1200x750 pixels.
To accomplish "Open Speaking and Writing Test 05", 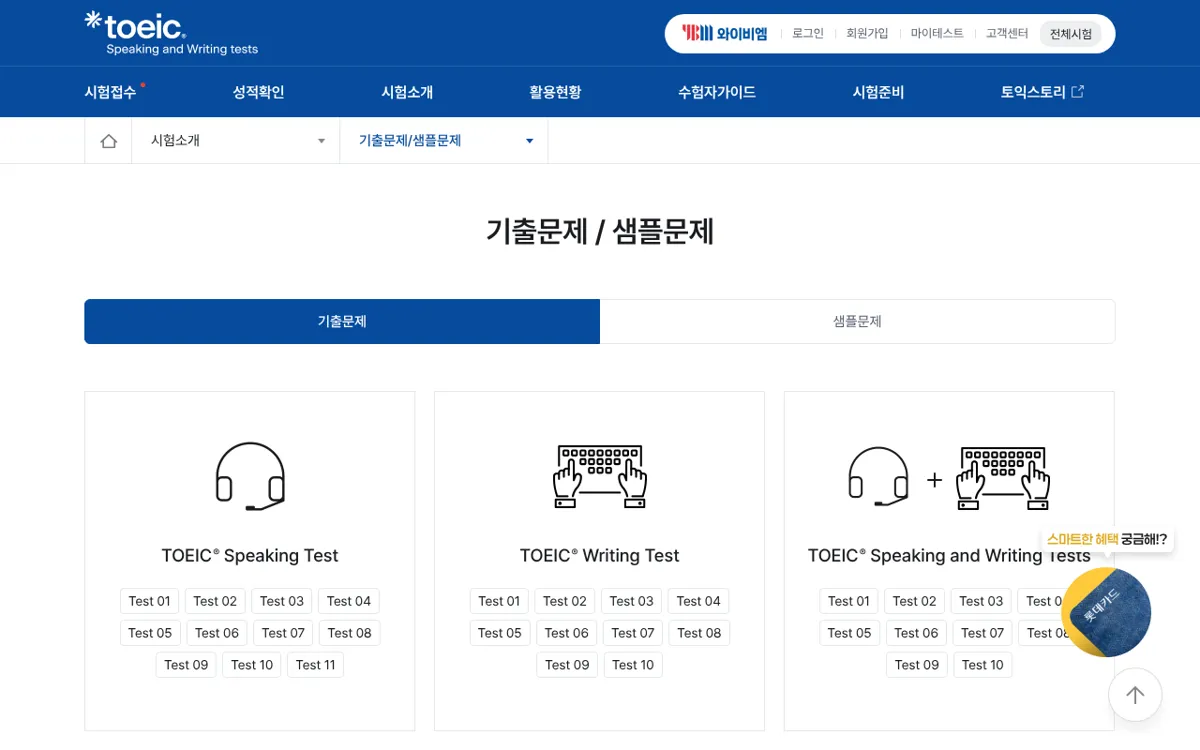I will (x=850, y=633).
